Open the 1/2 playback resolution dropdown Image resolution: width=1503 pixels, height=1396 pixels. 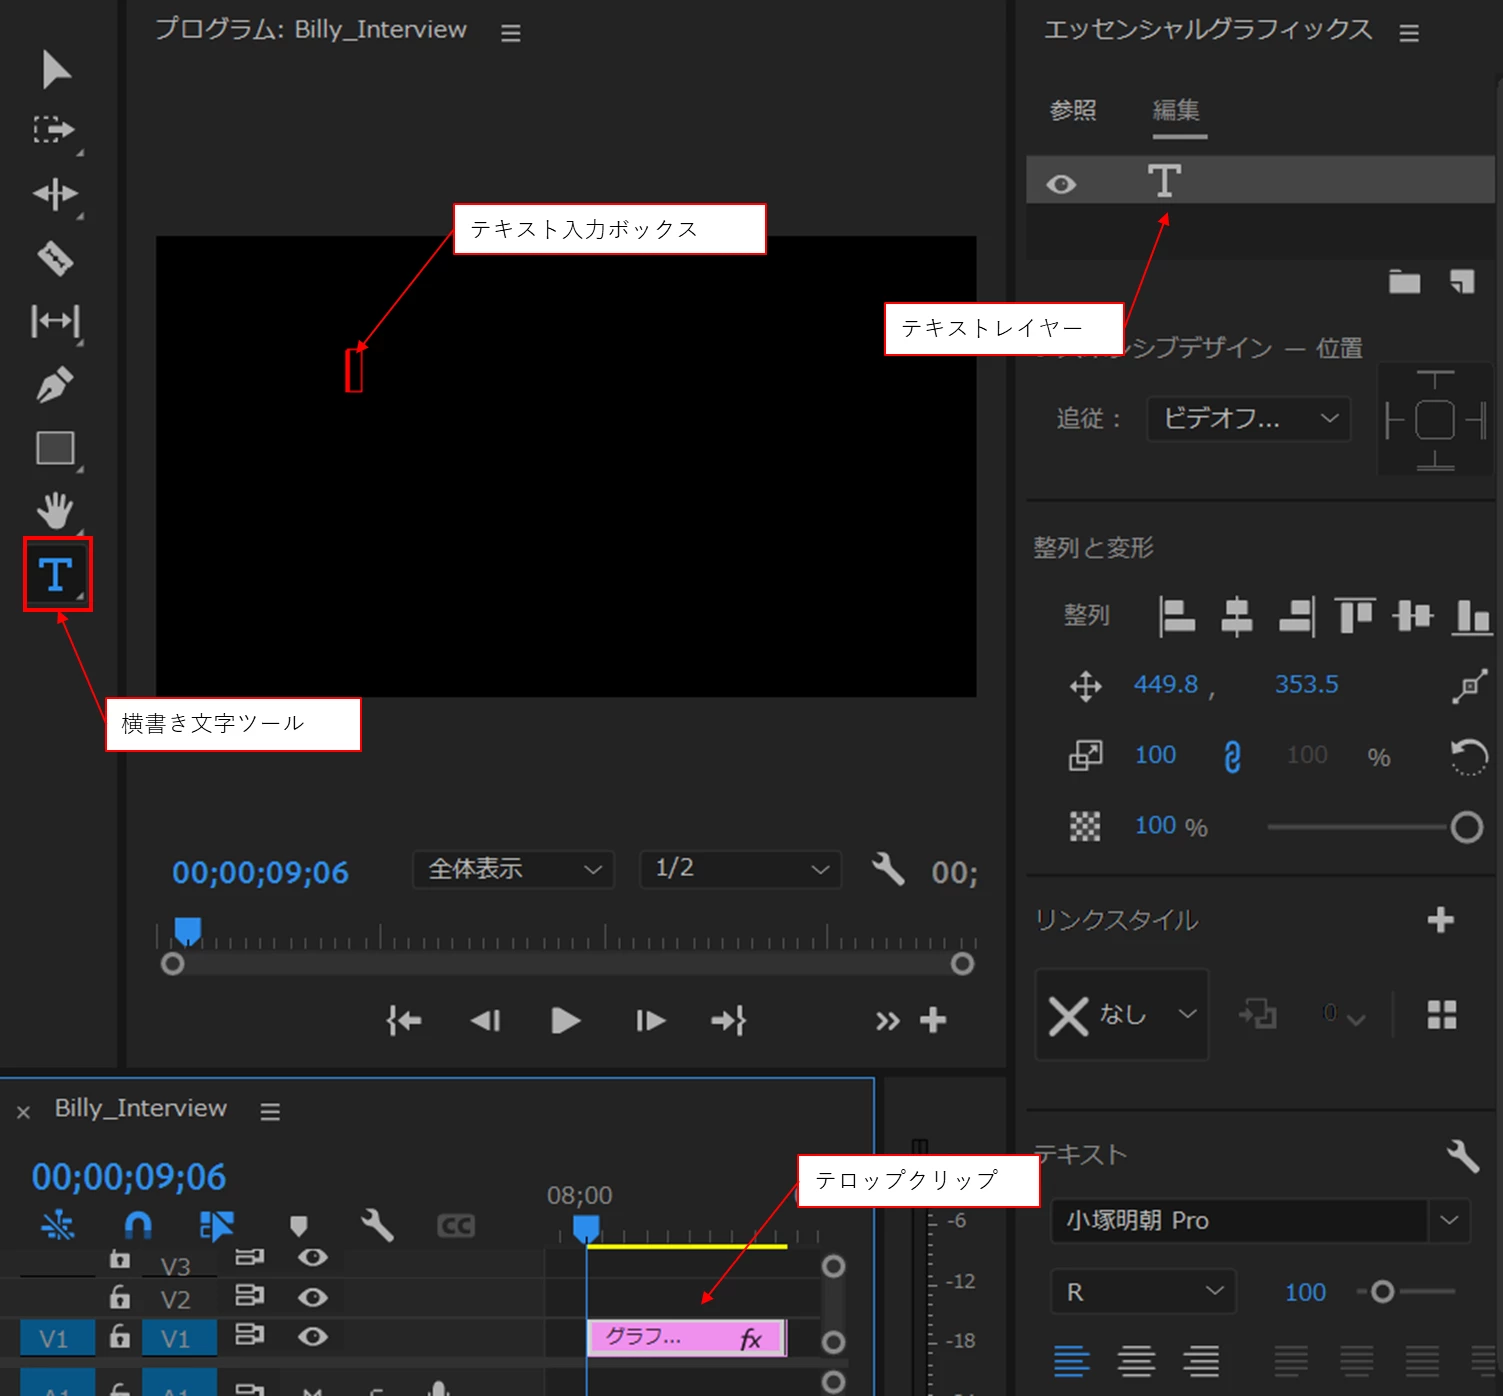pos(741,869)
